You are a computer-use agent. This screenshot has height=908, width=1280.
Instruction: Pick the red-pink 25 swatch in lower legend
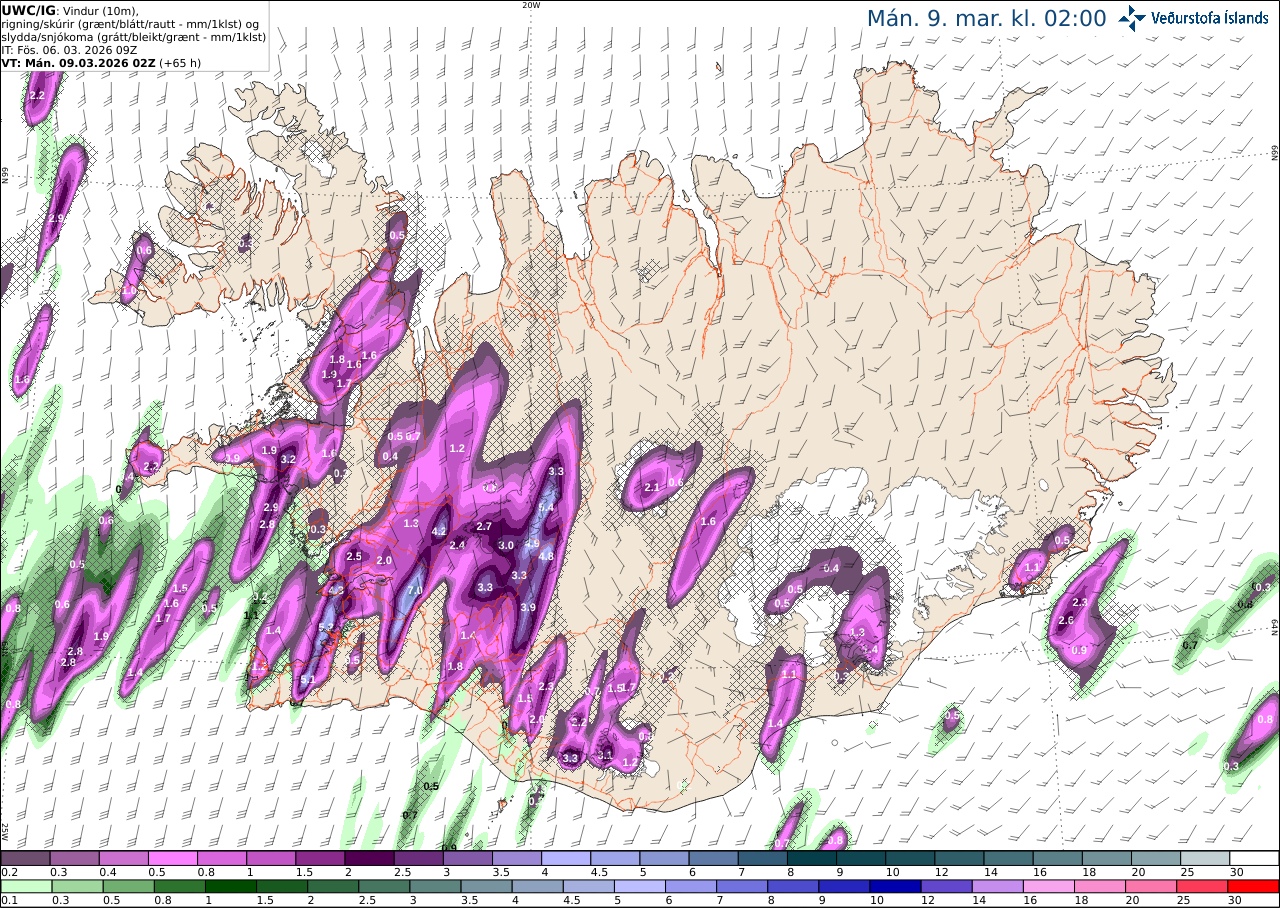tap(1203, 886)
